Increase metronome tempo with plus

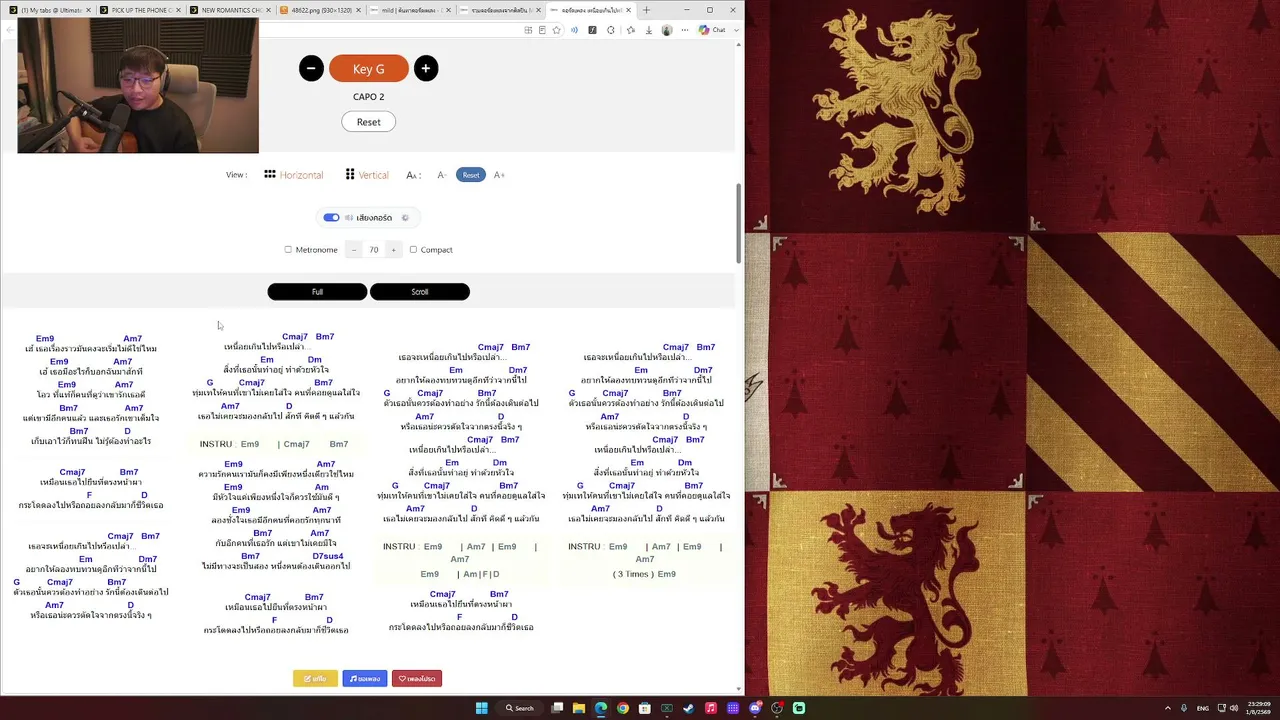393,250
